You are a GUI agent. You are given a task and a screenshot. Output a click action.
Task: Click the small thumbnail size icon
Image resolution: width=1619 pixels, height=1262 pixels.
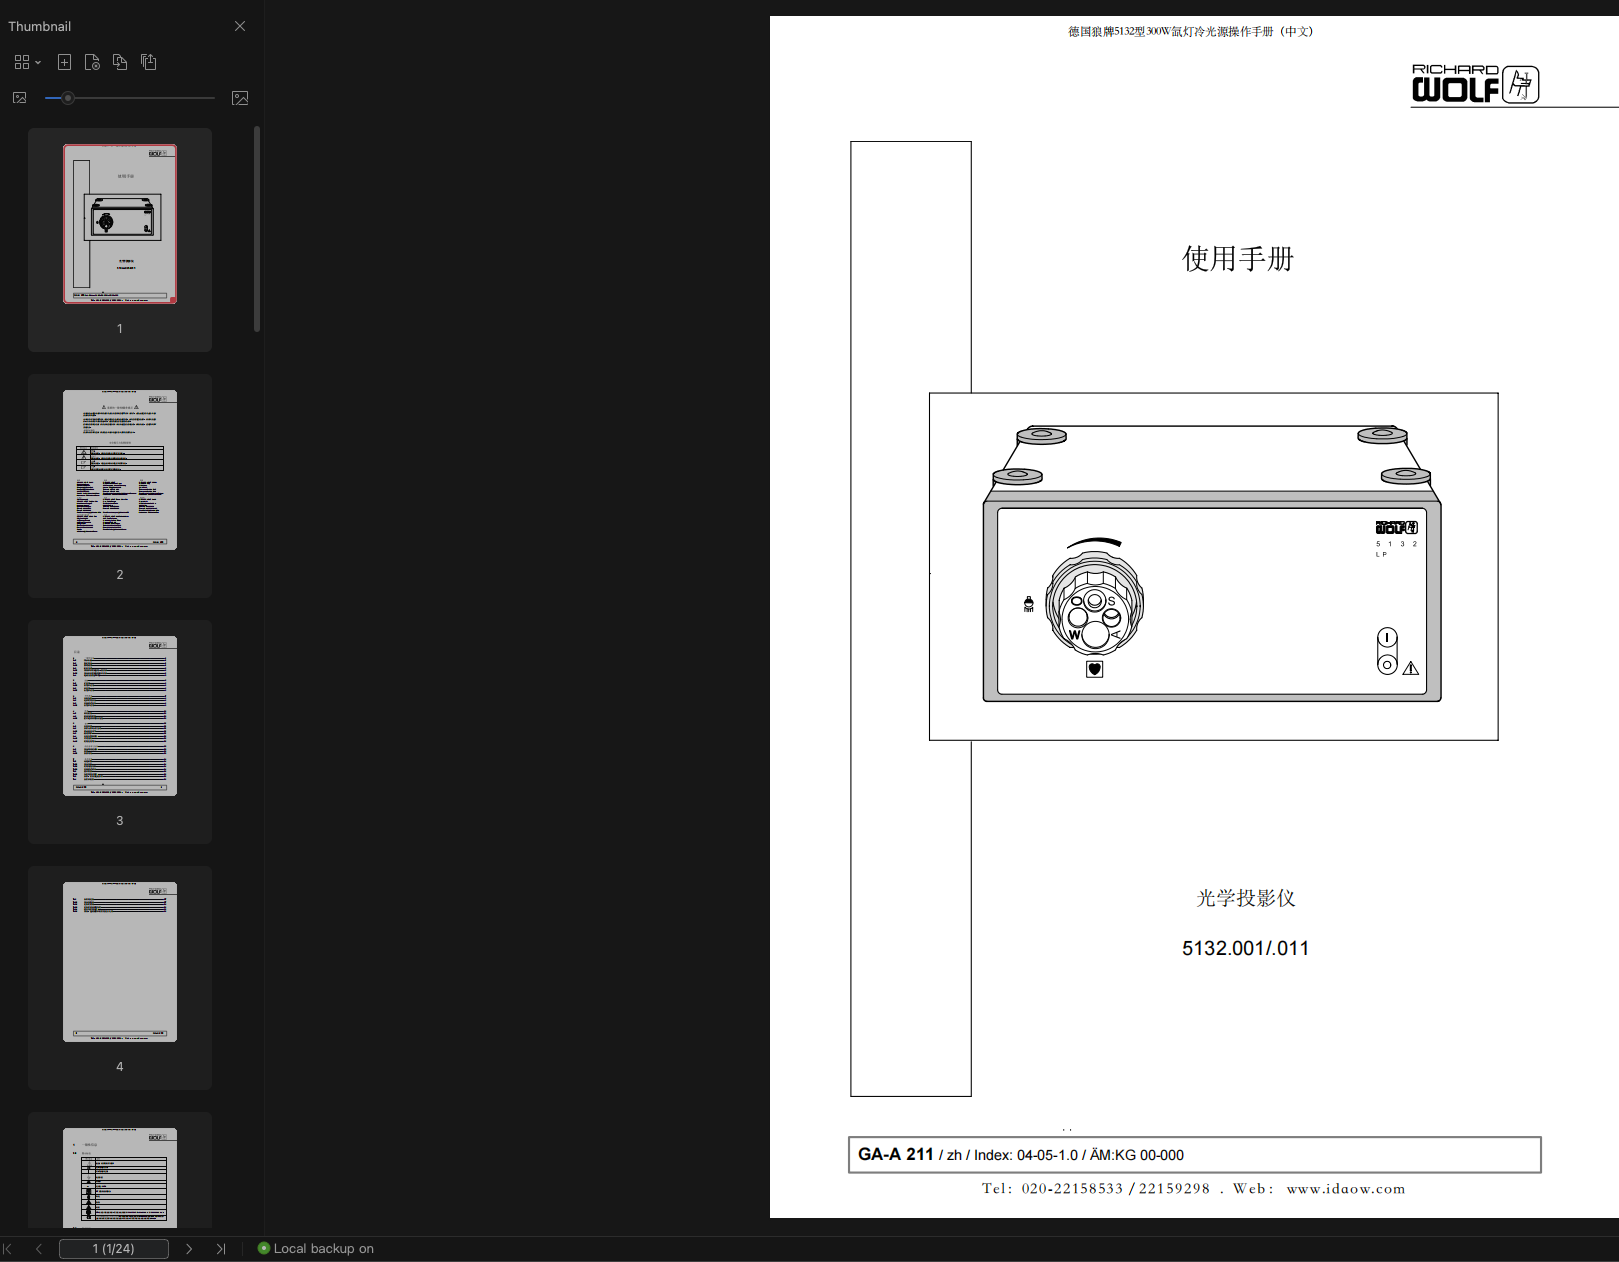19,98
